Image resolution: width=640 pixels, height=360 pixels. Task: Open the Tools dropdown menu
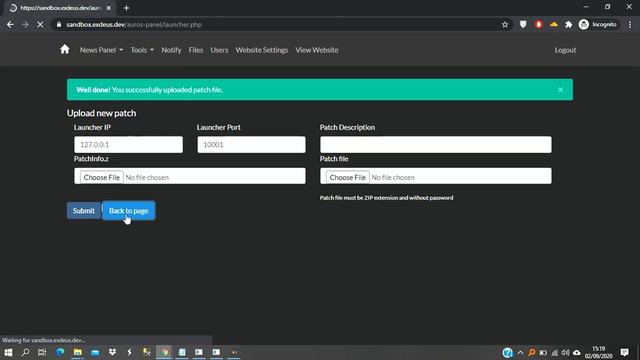(x=142, y=50)
